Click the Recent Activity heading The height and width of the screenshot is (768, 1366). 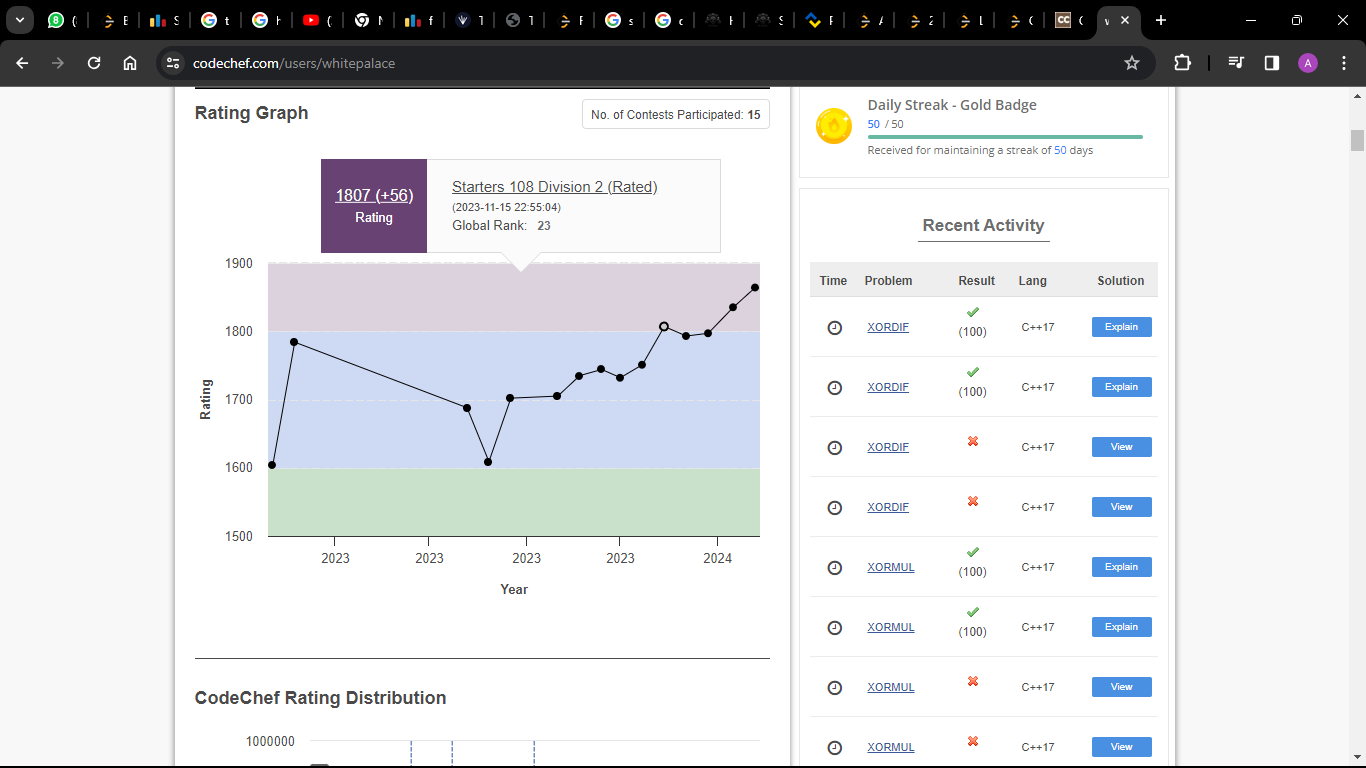(x=983, y=226)
